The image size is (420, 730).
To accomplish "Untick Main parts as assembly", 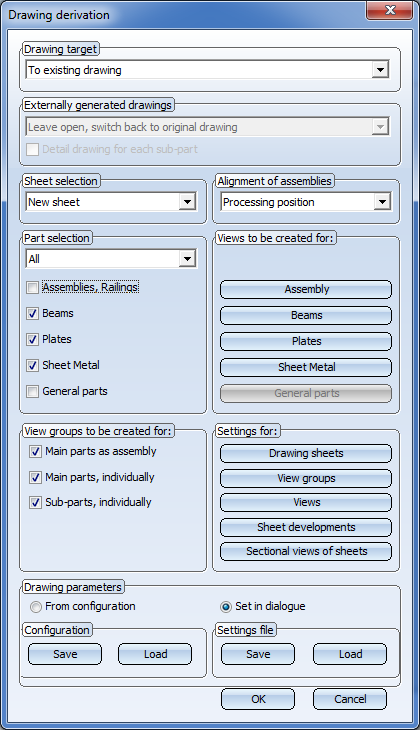I will (35, 452).
